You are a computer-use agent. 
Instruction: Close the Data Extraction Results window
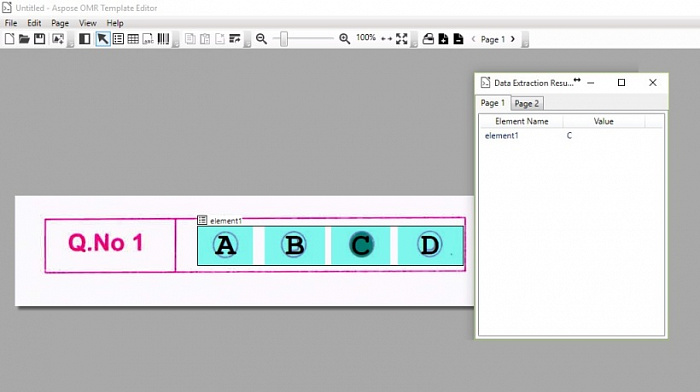pyautogui.click(x=653, y=83)
